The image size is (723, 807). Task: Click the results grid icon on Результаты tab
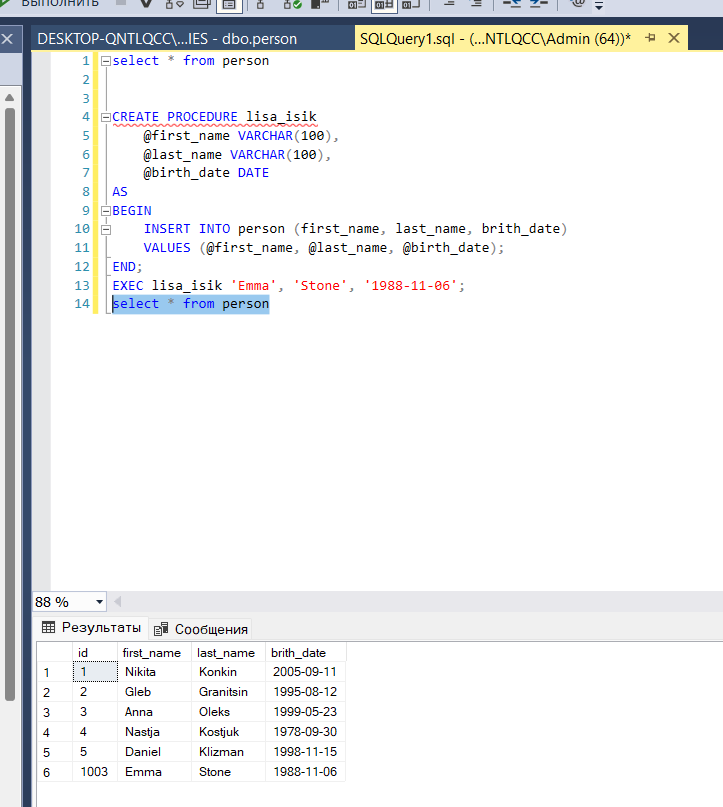[48, 627]
